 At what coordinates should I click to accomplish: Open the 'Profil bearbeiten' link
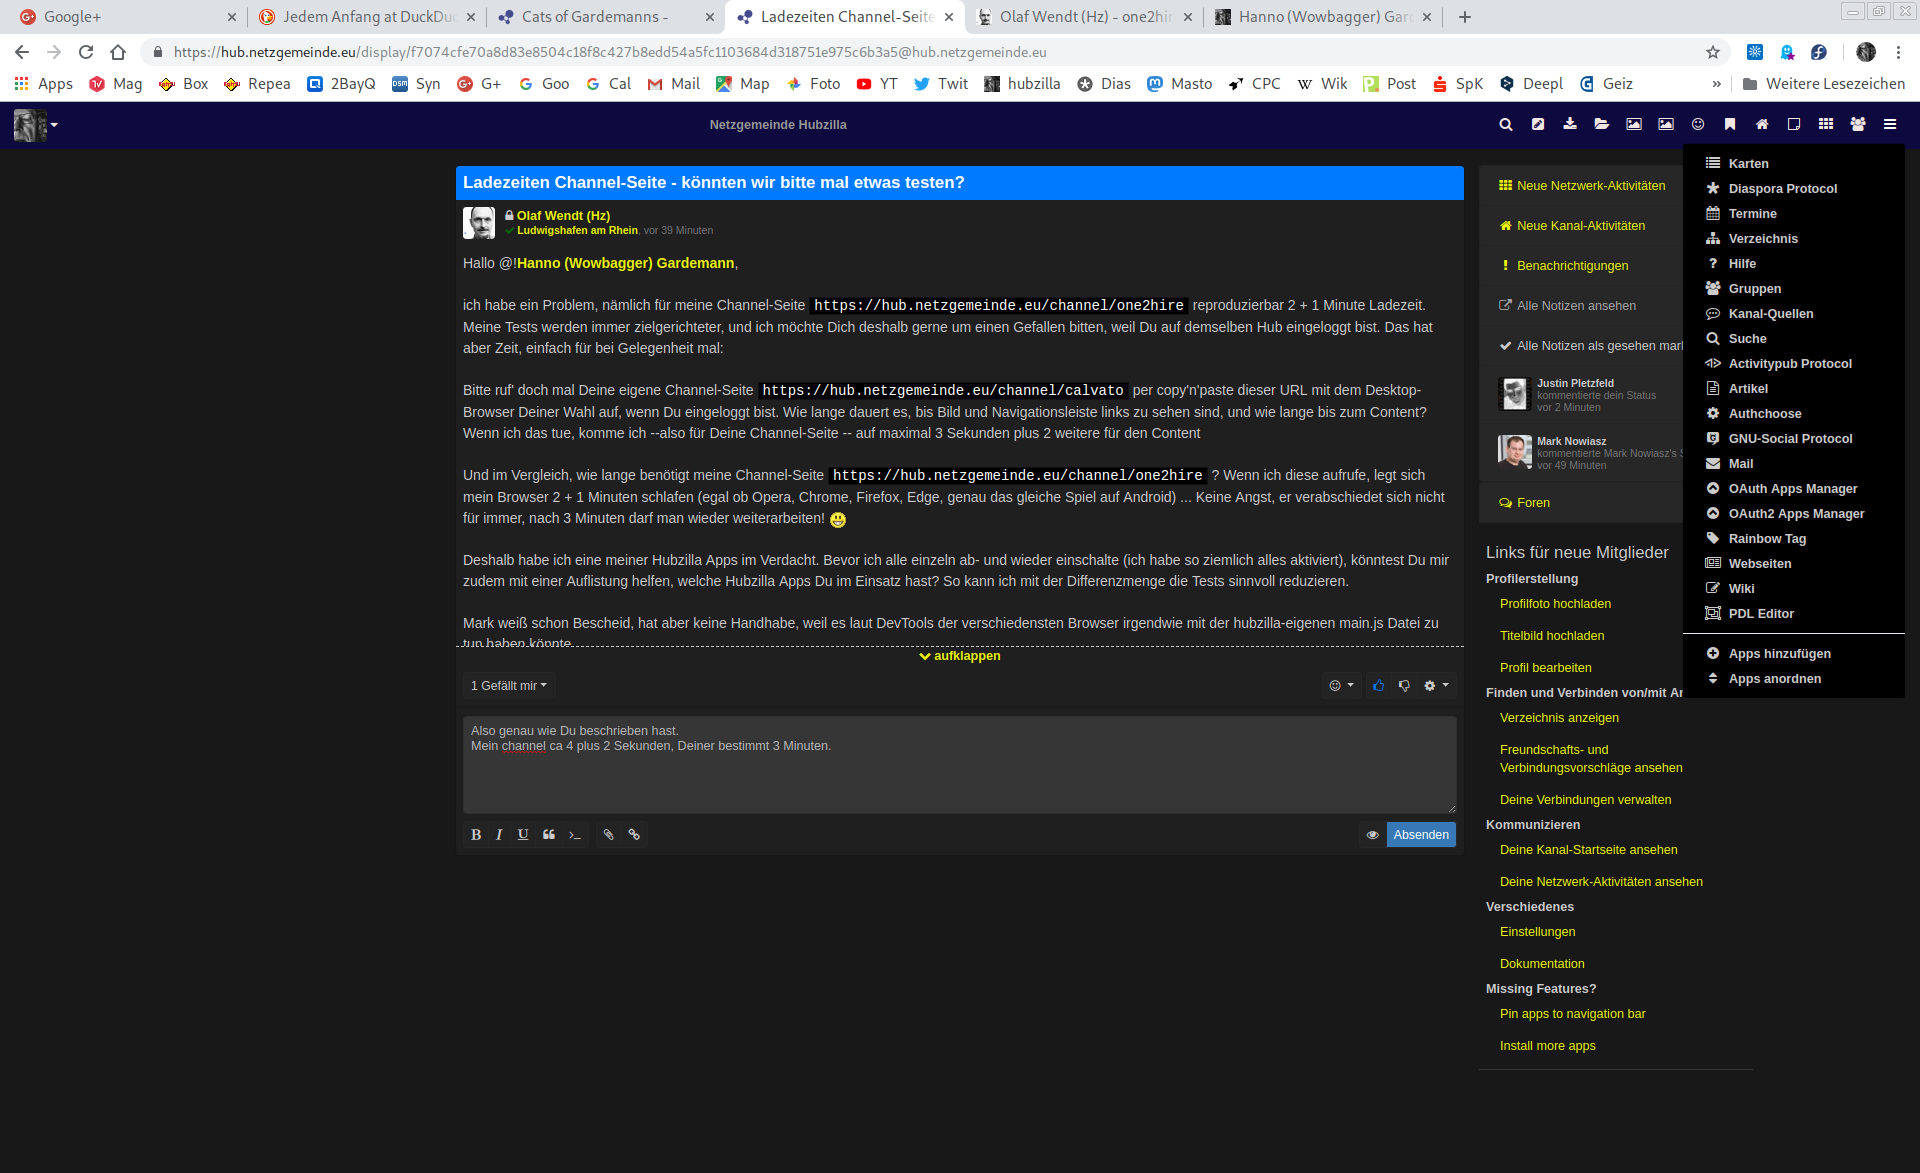pyautogui.click(x=1545, y=668)
